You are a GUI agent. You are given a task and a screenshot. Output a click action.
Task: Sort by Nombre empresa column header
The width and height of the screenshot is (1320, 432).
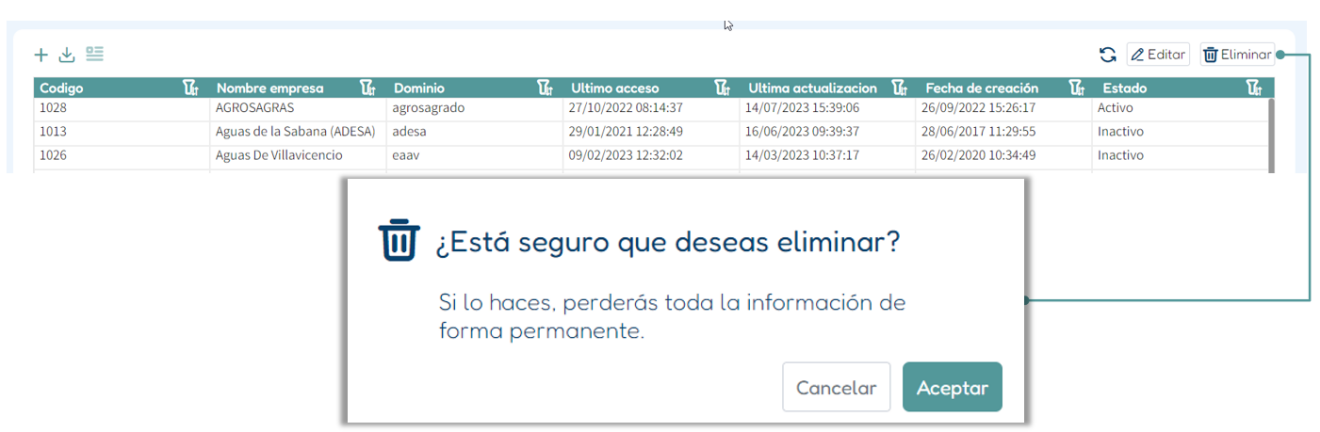coord(270,88)
